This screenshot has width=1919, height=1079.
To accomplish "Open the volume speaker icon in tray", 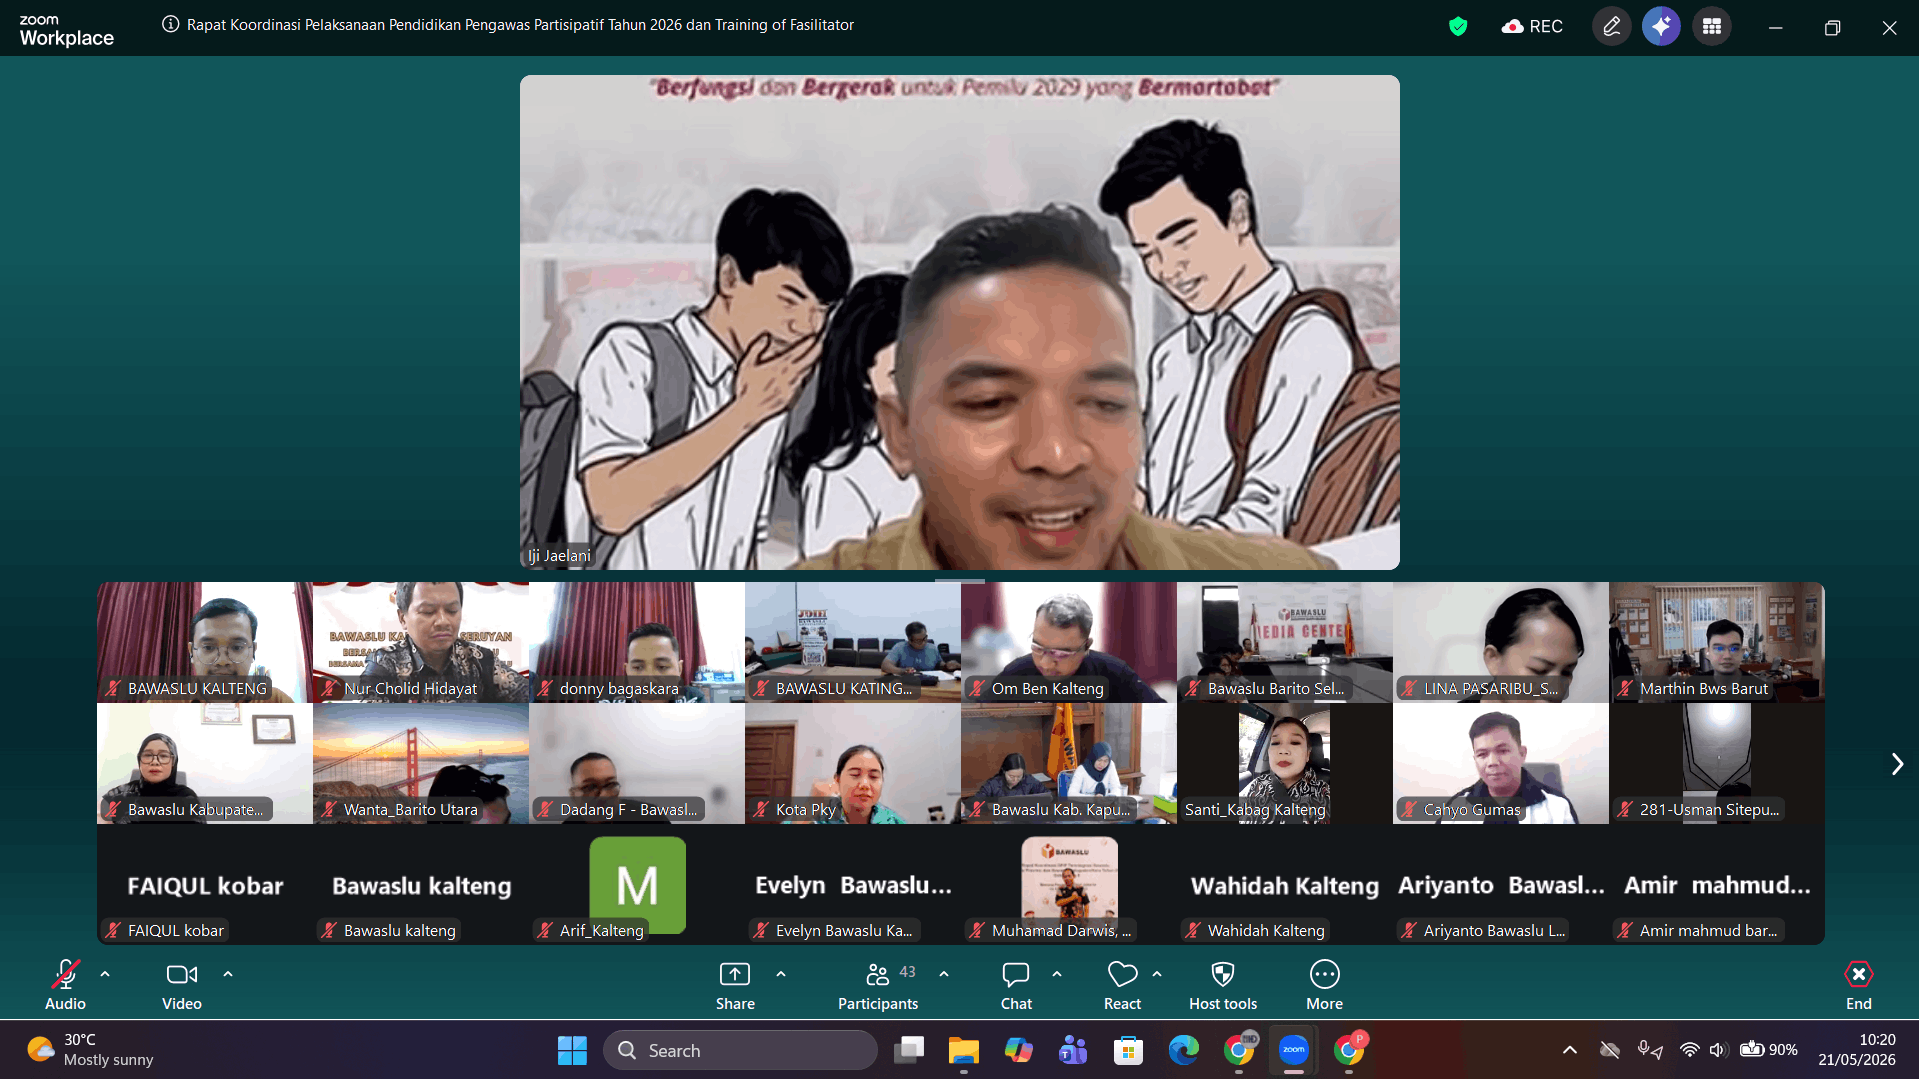I will tap(1717, 1050).
